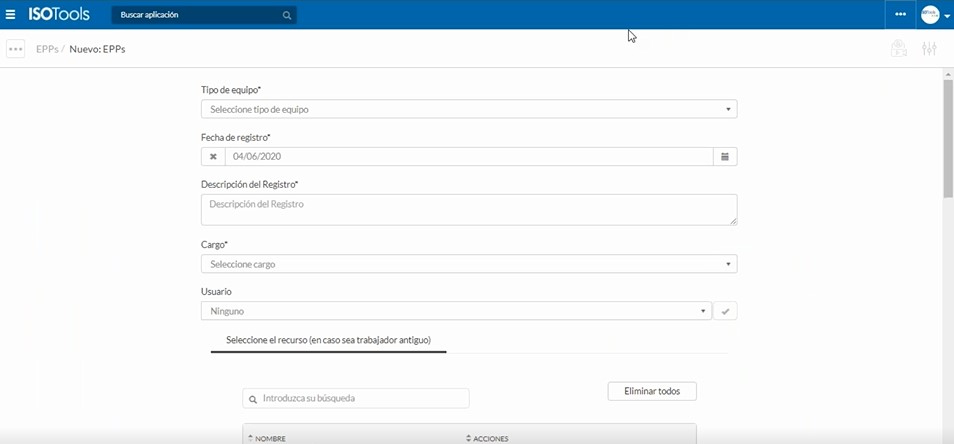
Task: Click the page vertical scrollbar
Action: pos(948,140)
